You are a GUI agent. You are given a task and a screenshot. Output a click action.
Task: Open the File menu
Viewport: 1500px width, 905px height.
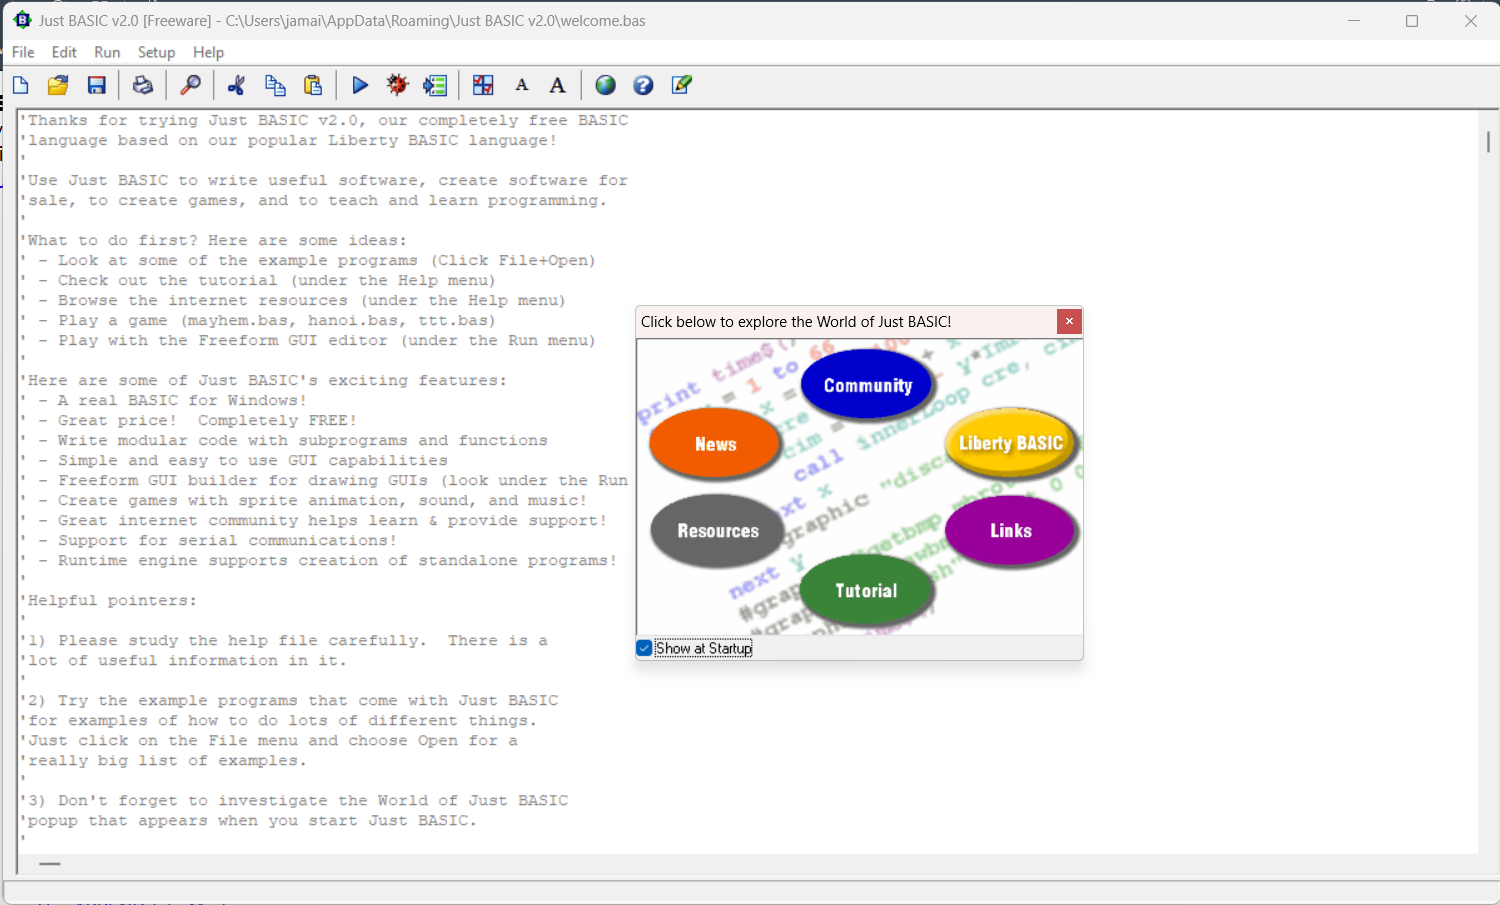[x=23, y=52]
